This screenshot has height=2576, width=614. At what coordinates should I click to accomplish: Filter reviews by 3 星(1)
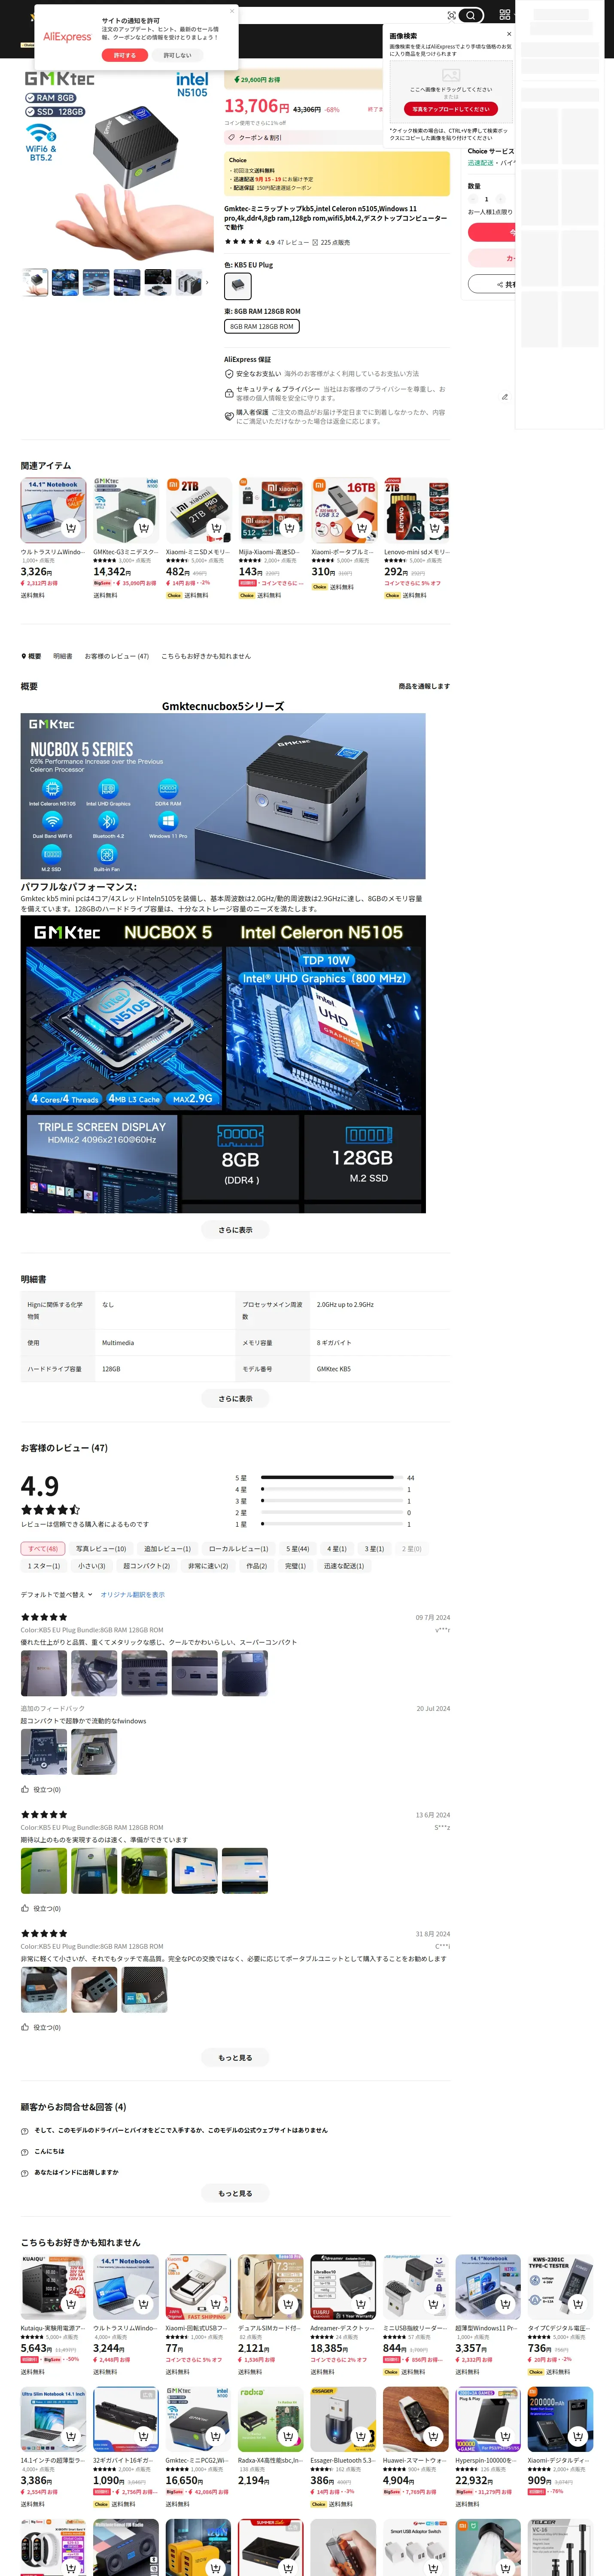[x=374, y=1548]
